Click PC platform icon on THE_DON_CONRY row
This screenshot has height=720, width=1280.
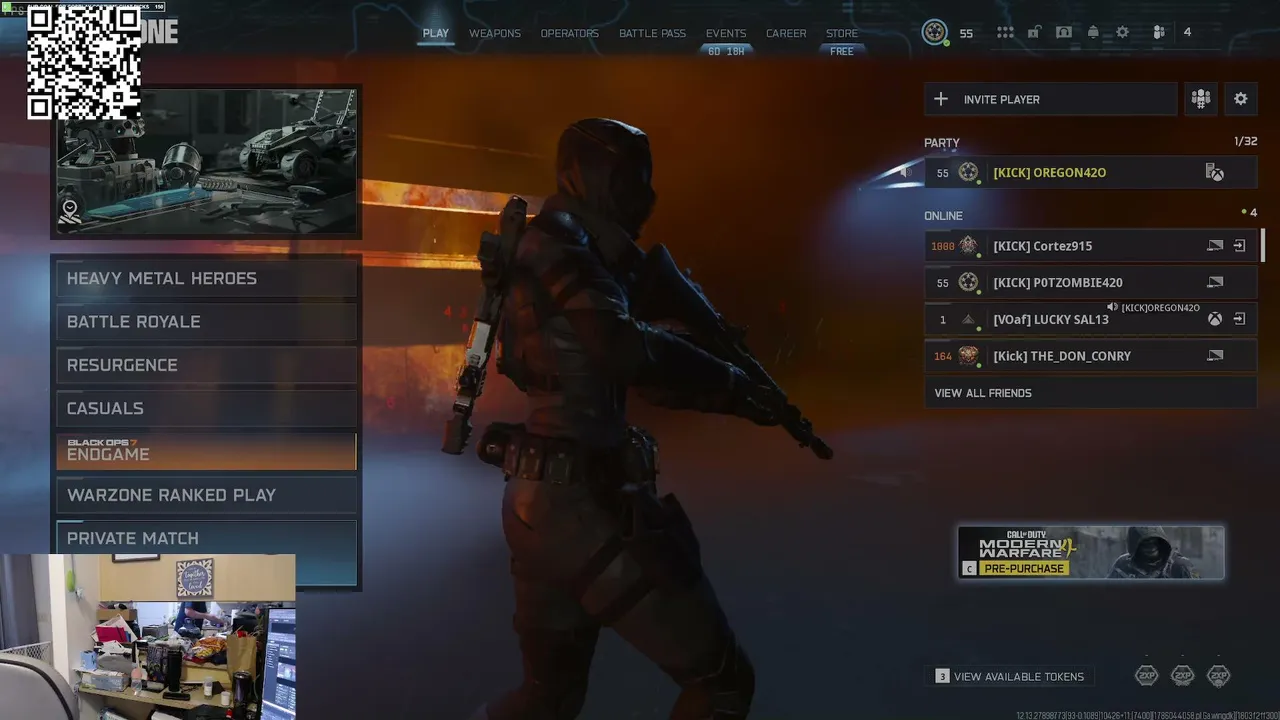[x=1215, y=356]
